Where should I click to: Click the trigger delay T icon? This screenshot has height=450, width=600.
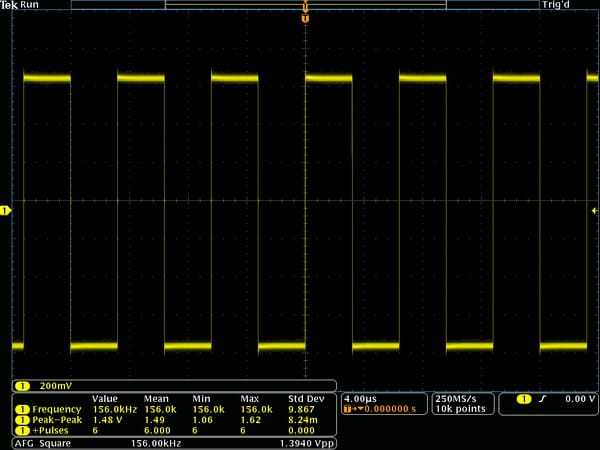point(348,409)
